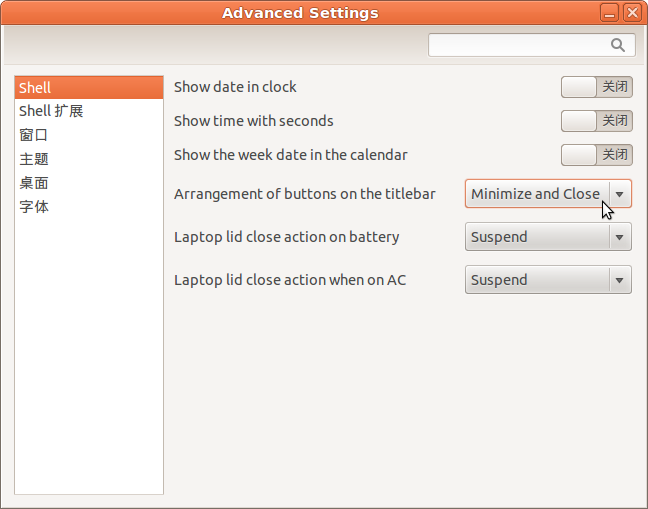Click the arrow of Minimize and Close combo
This screenshot has width=648, height=509.
pos(619,194)
